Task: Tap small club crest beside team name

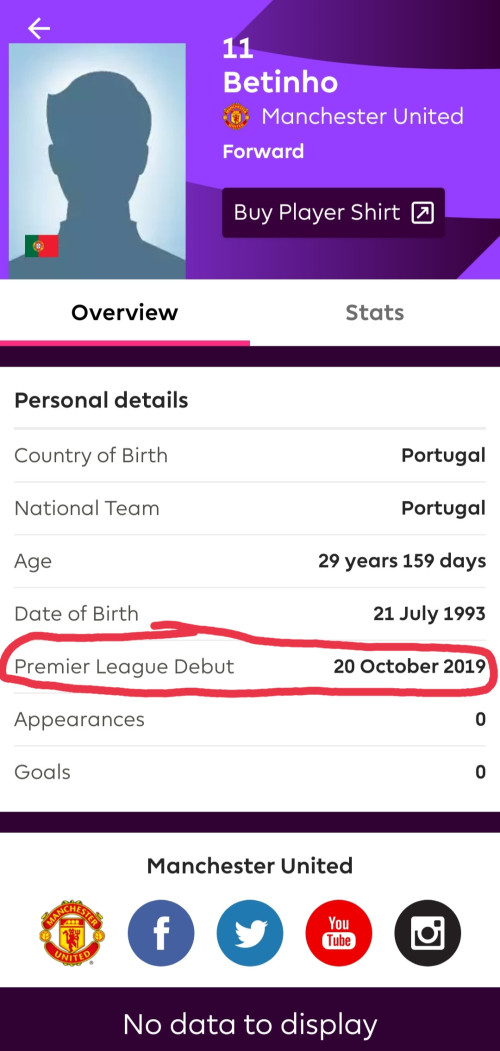Action: pos(236,117)
